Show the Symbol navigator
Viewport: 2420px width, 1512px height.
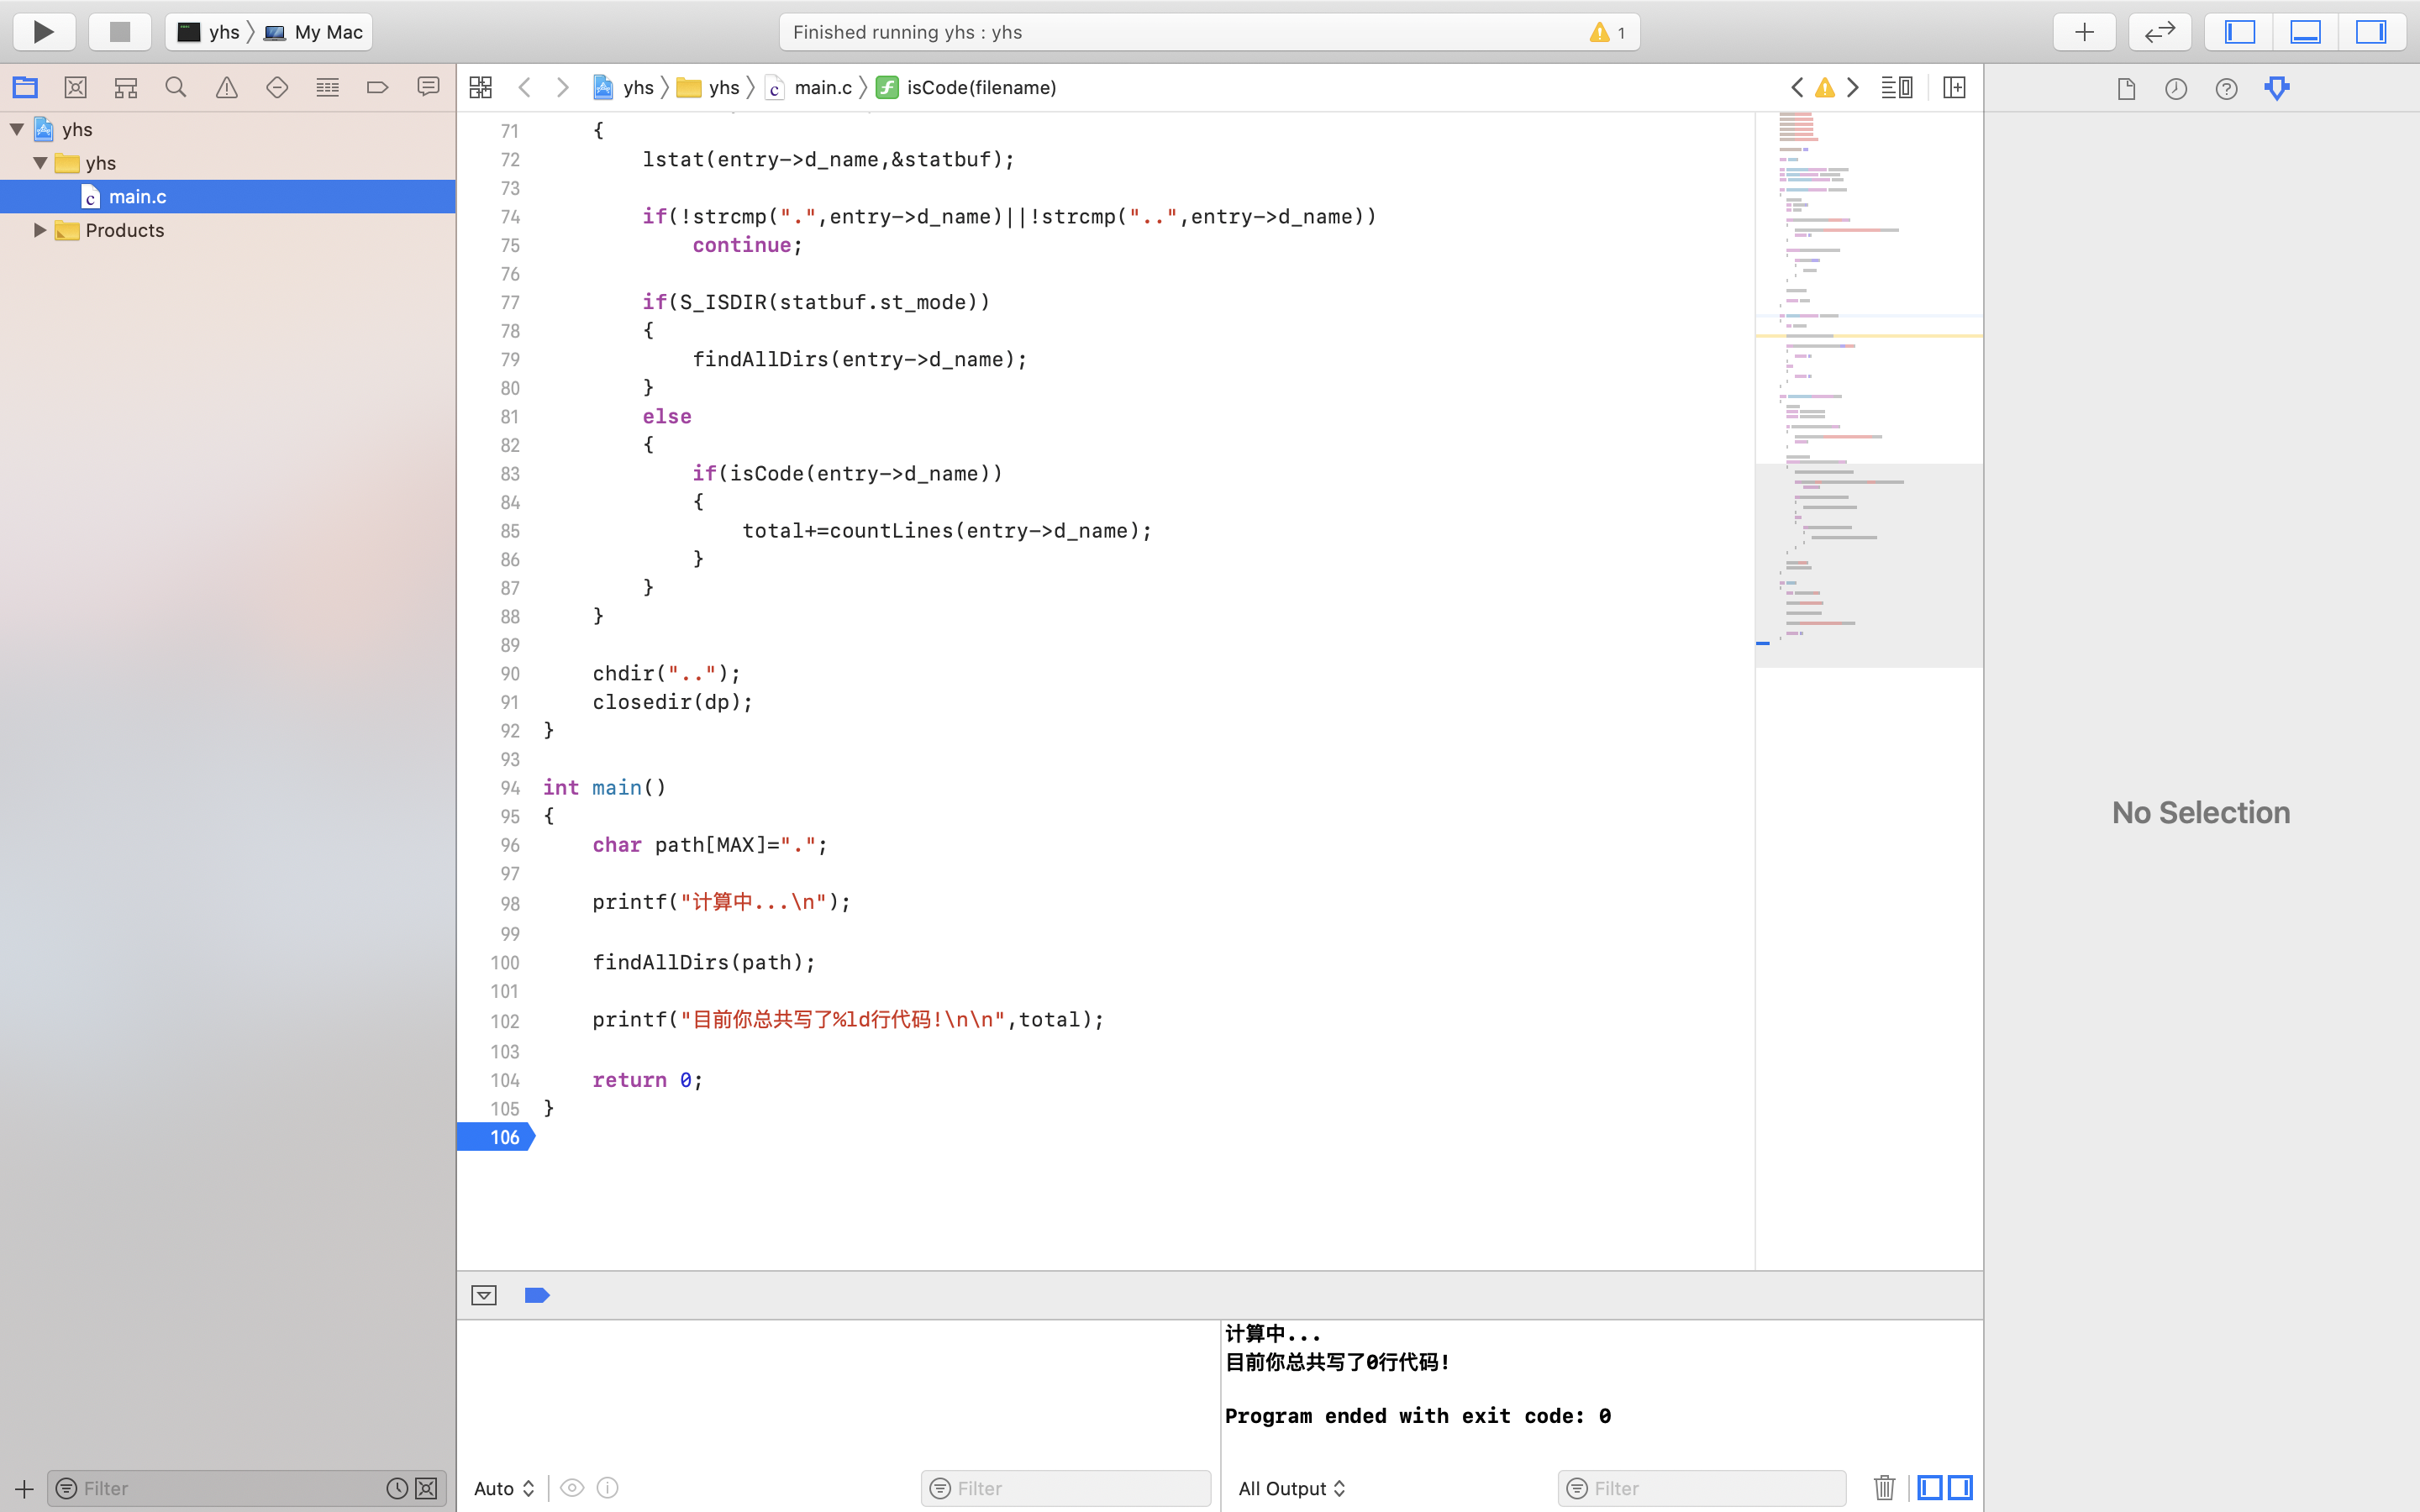pos(126,88)
